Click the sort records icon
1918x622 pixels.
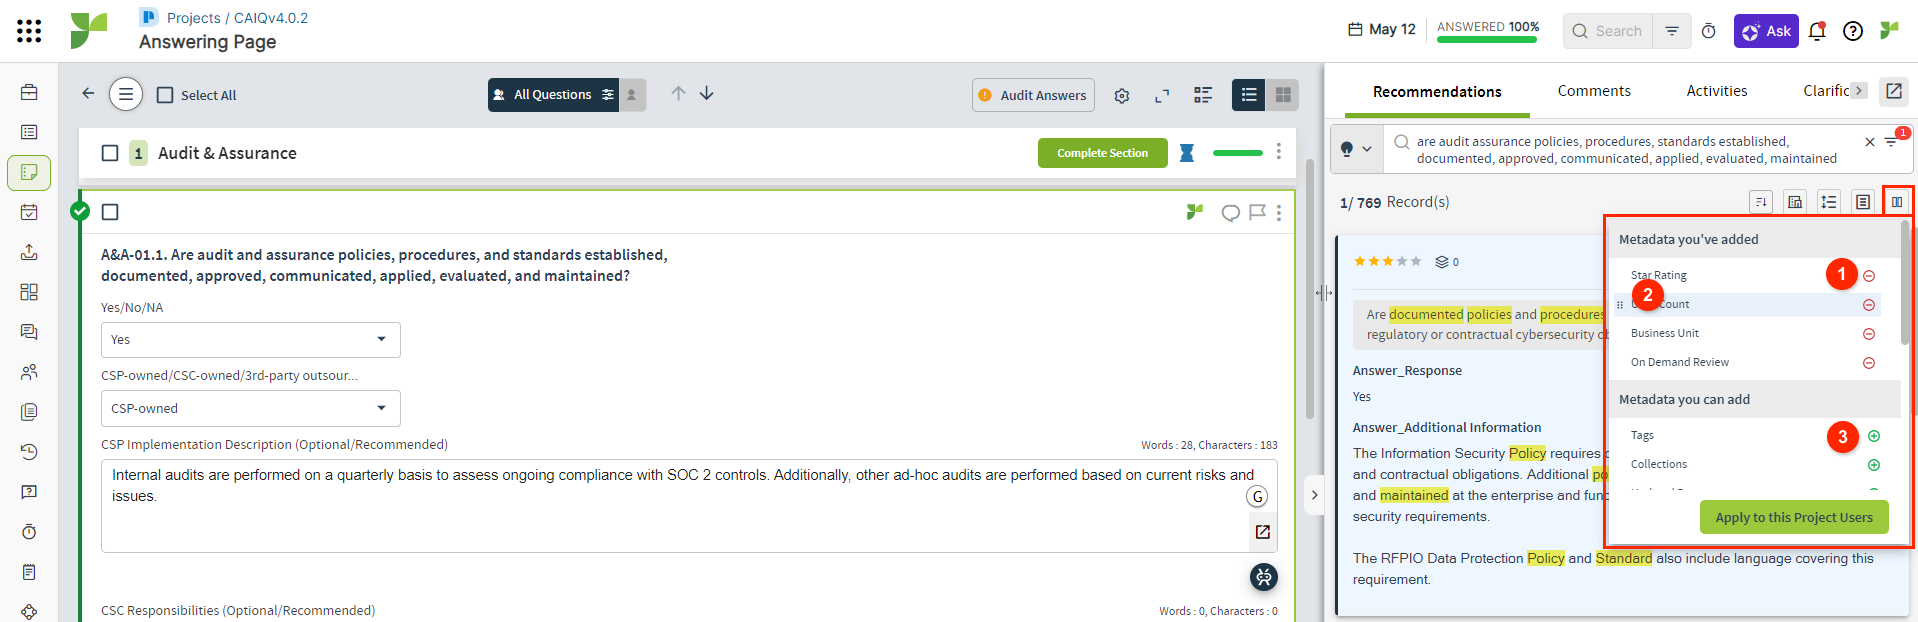click(x=1761, y=202)
